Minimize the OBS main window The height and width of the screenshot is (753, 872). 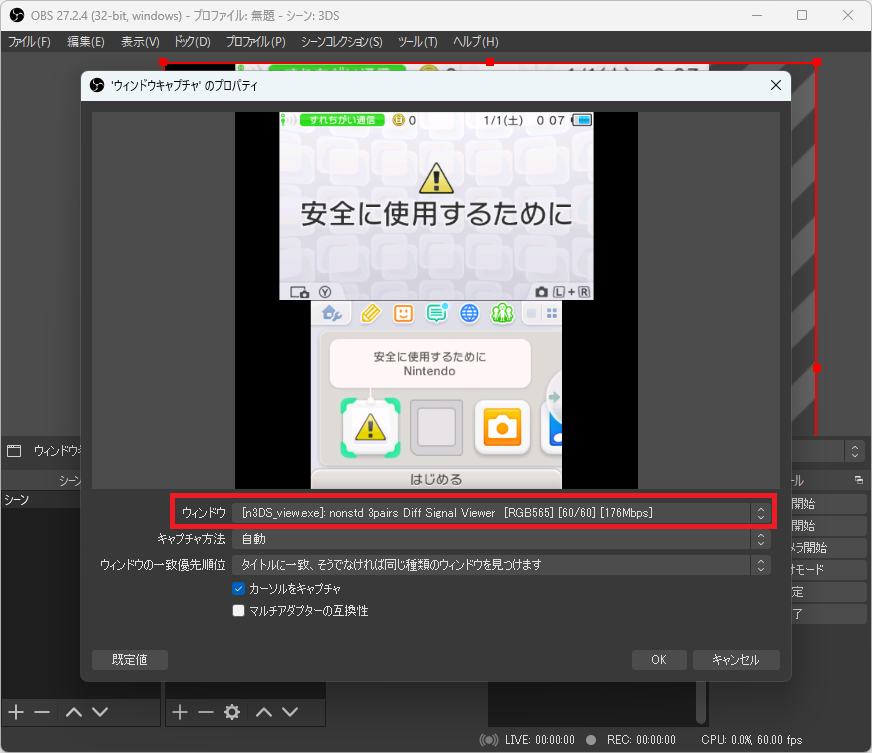756,15
